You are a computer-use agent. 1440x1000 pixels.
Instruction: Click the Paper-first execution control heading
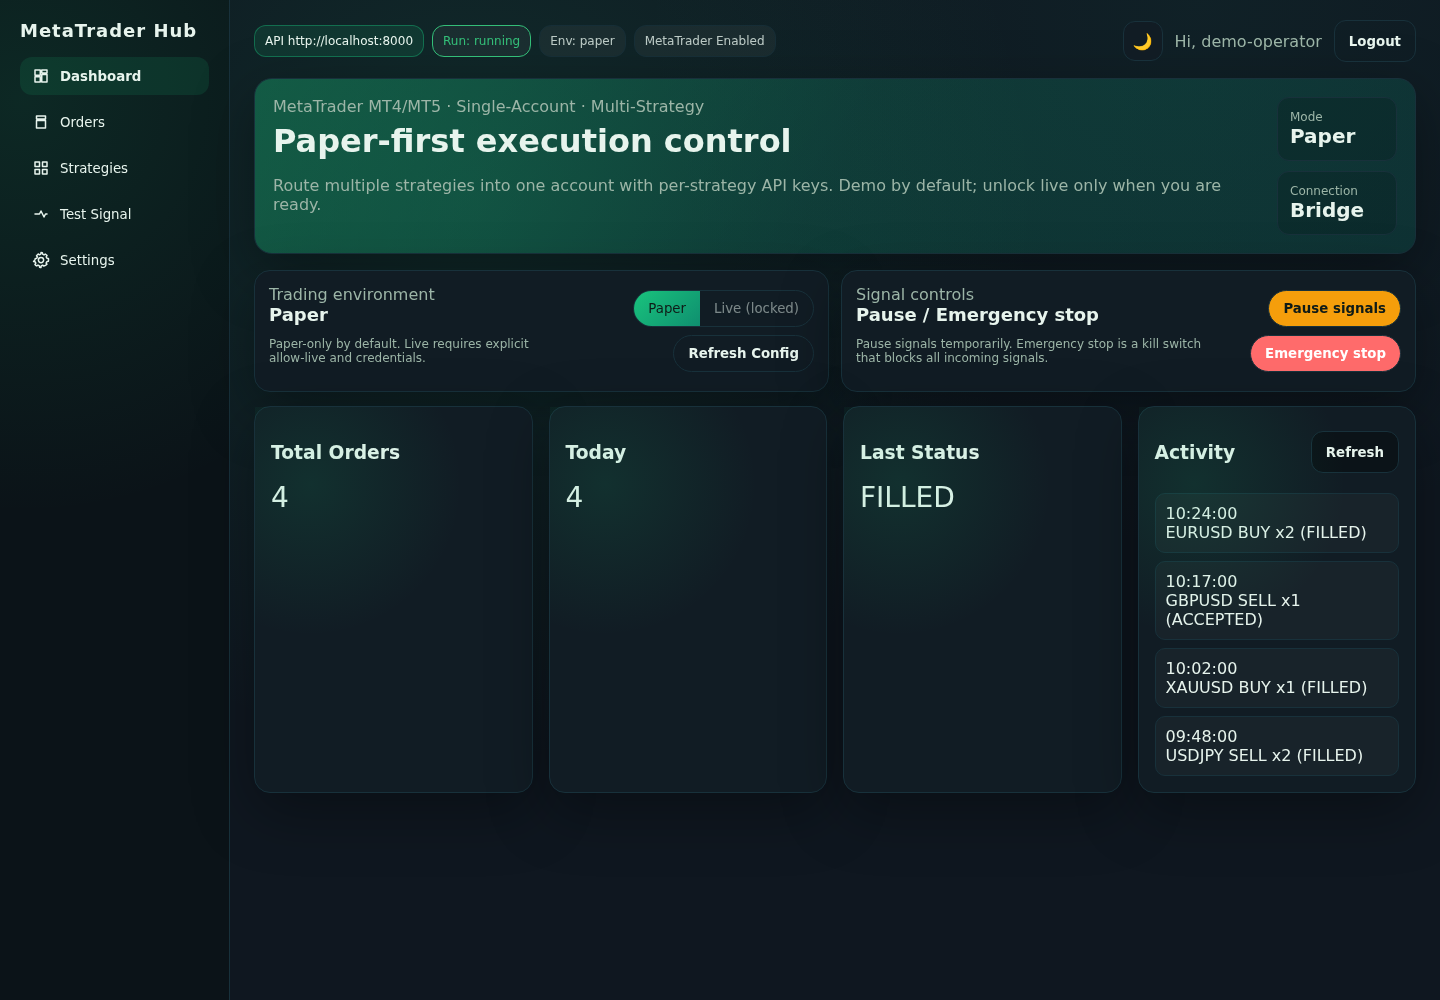(532, 141)
